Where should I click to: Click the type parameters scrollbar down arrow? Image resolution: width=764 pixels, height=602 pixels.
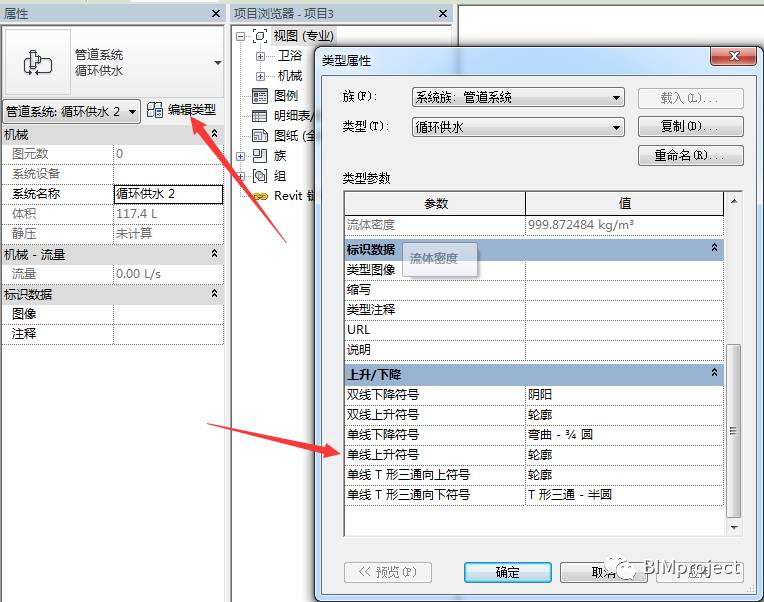pos(734,527)
